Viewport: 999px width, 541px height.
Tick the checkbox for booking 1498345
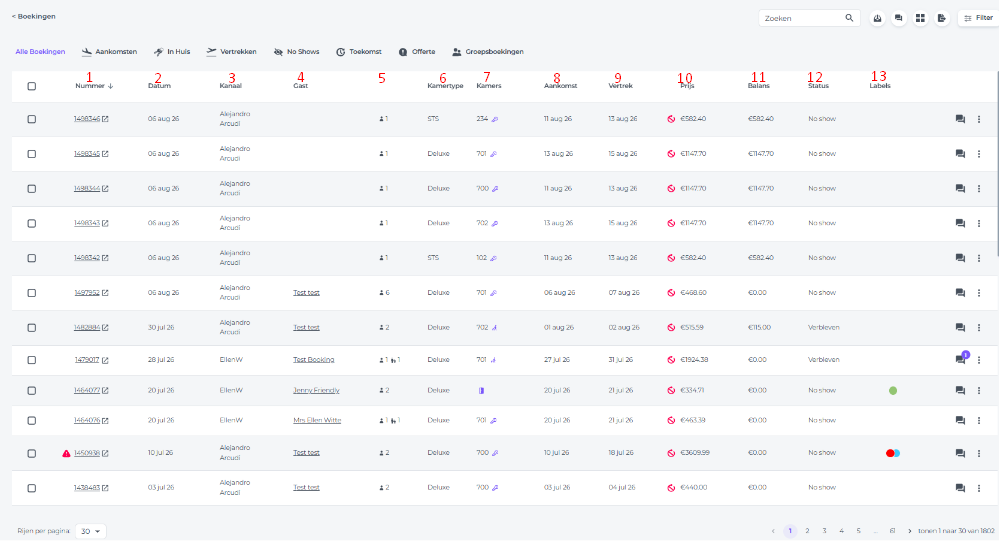tap(32, 154)
